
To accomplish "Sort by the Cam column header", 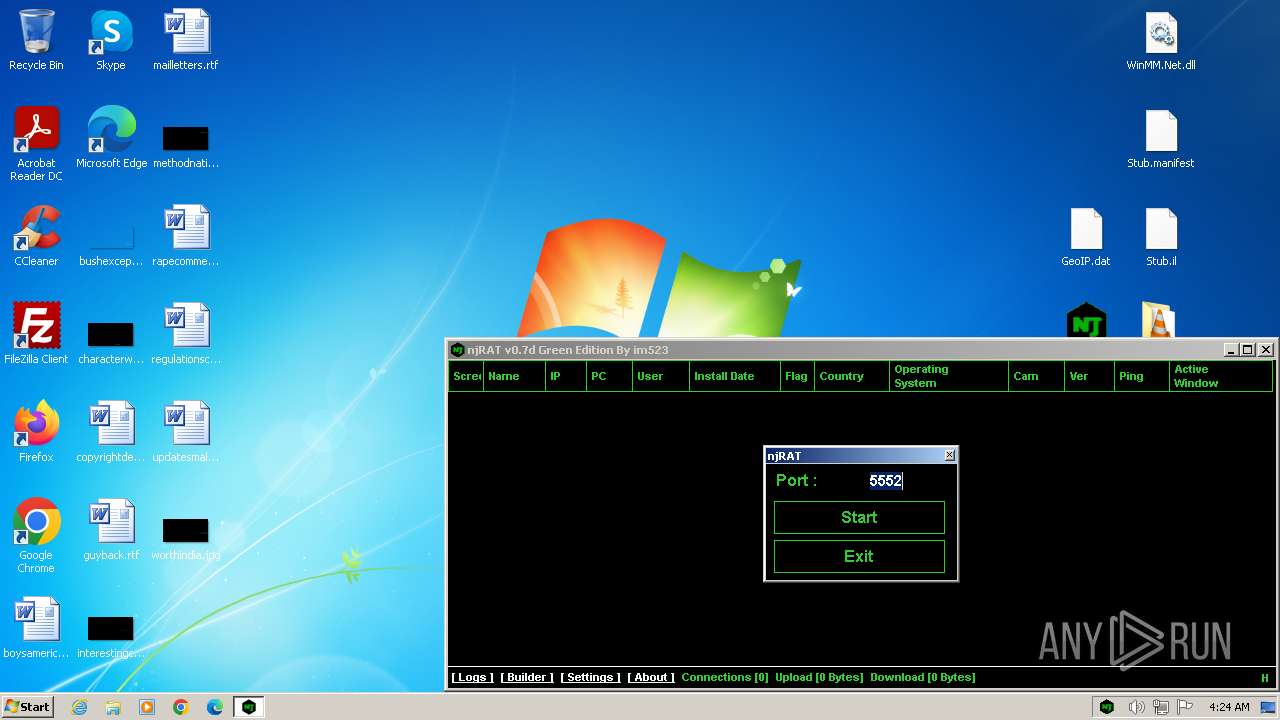I will coord(1036,376).
